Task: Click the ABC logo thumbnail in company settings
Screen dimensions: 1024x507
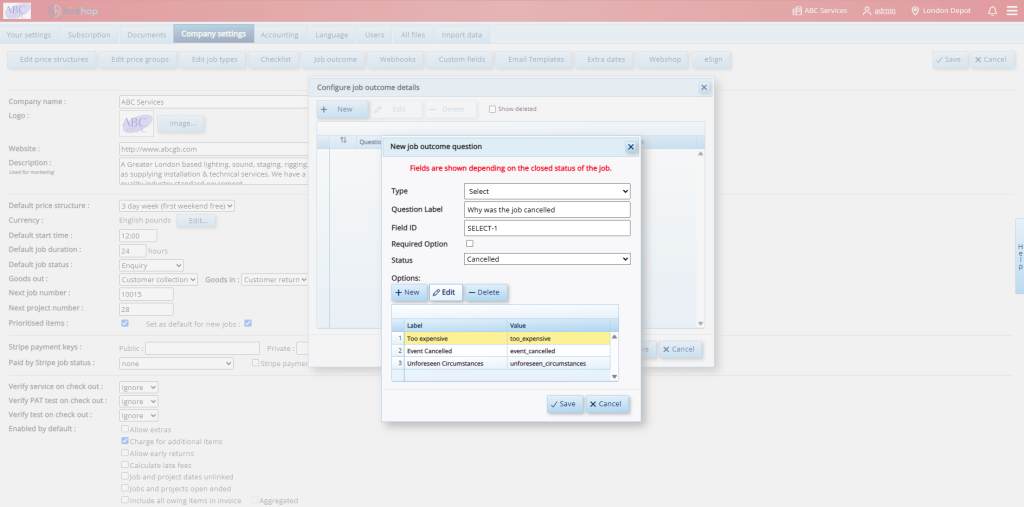Action: click(136, 123)
